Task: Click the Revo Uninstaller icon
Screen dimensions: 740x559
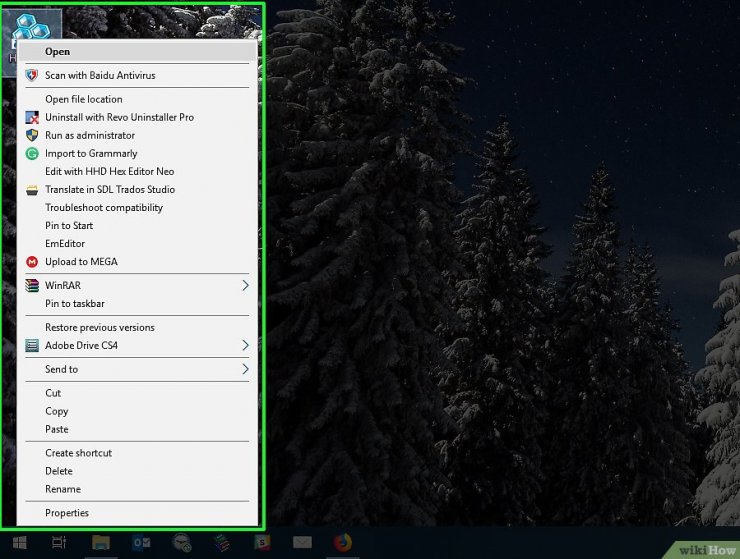Action: click(32, 117)
